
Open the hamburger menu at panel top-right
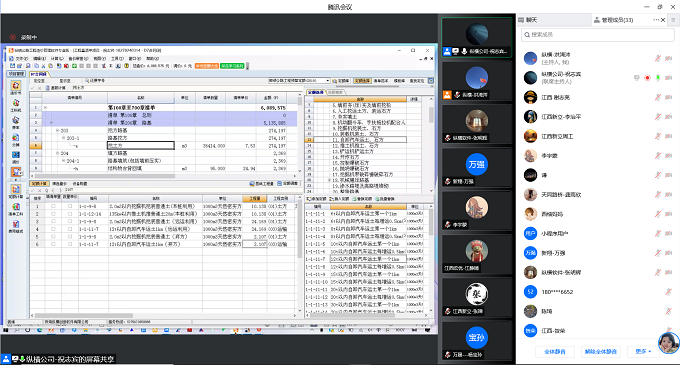673,20
